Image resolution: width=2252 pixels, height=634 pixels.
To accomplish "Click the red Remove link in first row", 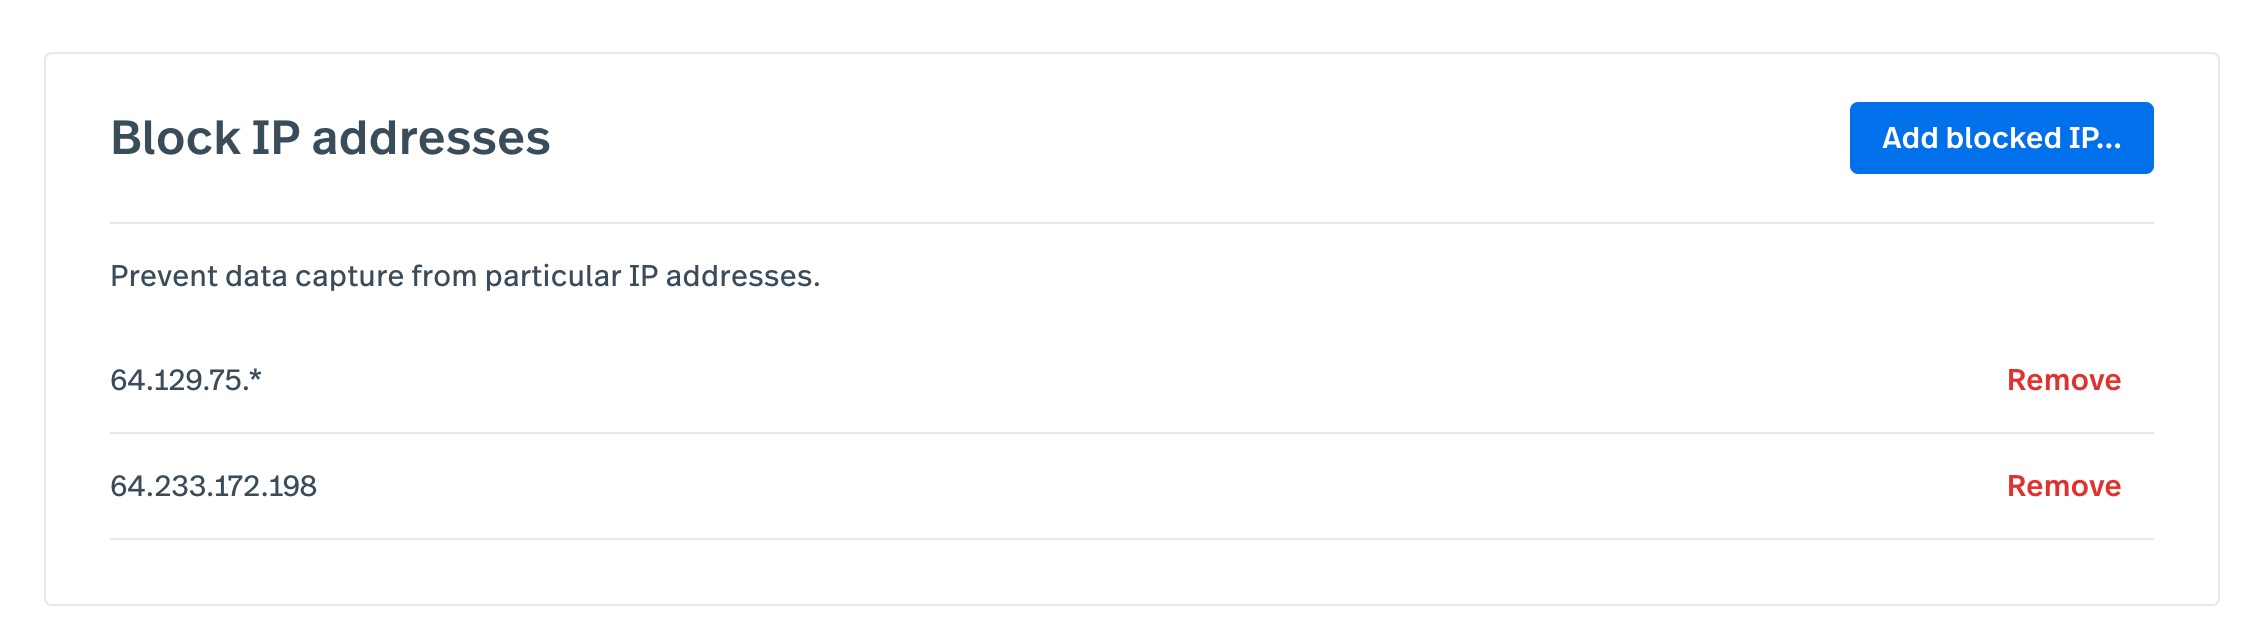I will [2064, 380].
